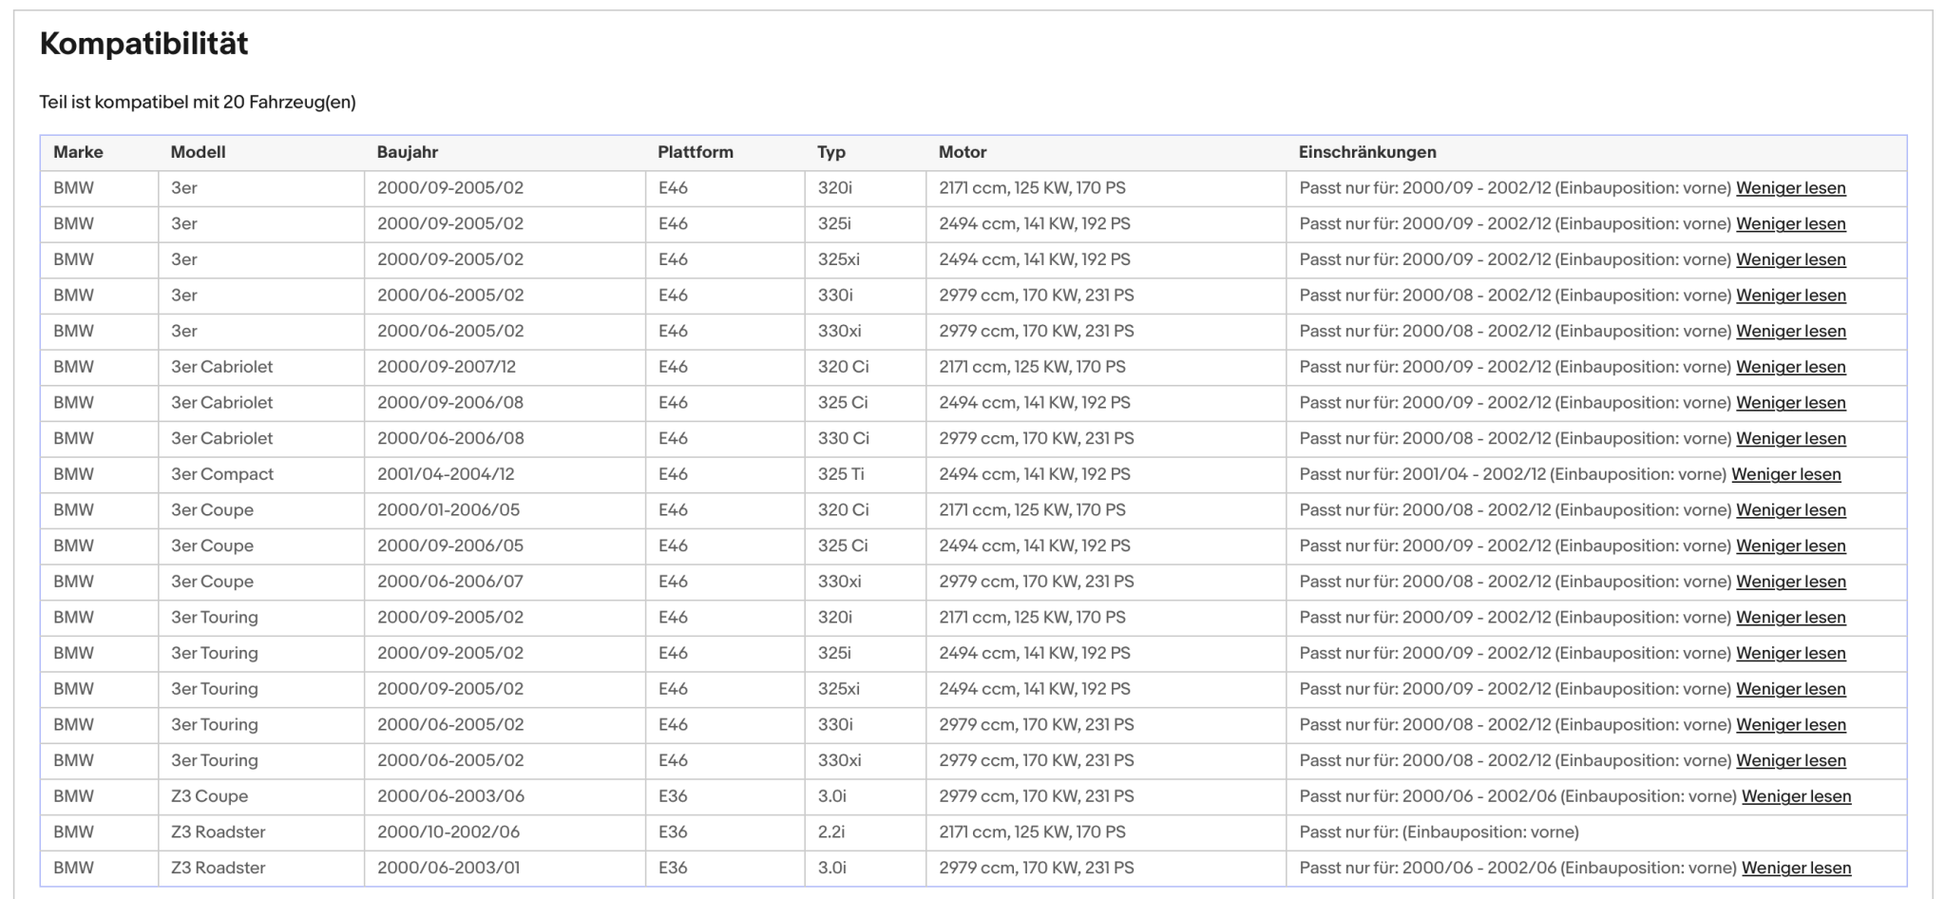Screen dimensions: 1946x899
Task: Click Weniger lesen for 3er Touring 325xi
Action: pos(1790,689)
